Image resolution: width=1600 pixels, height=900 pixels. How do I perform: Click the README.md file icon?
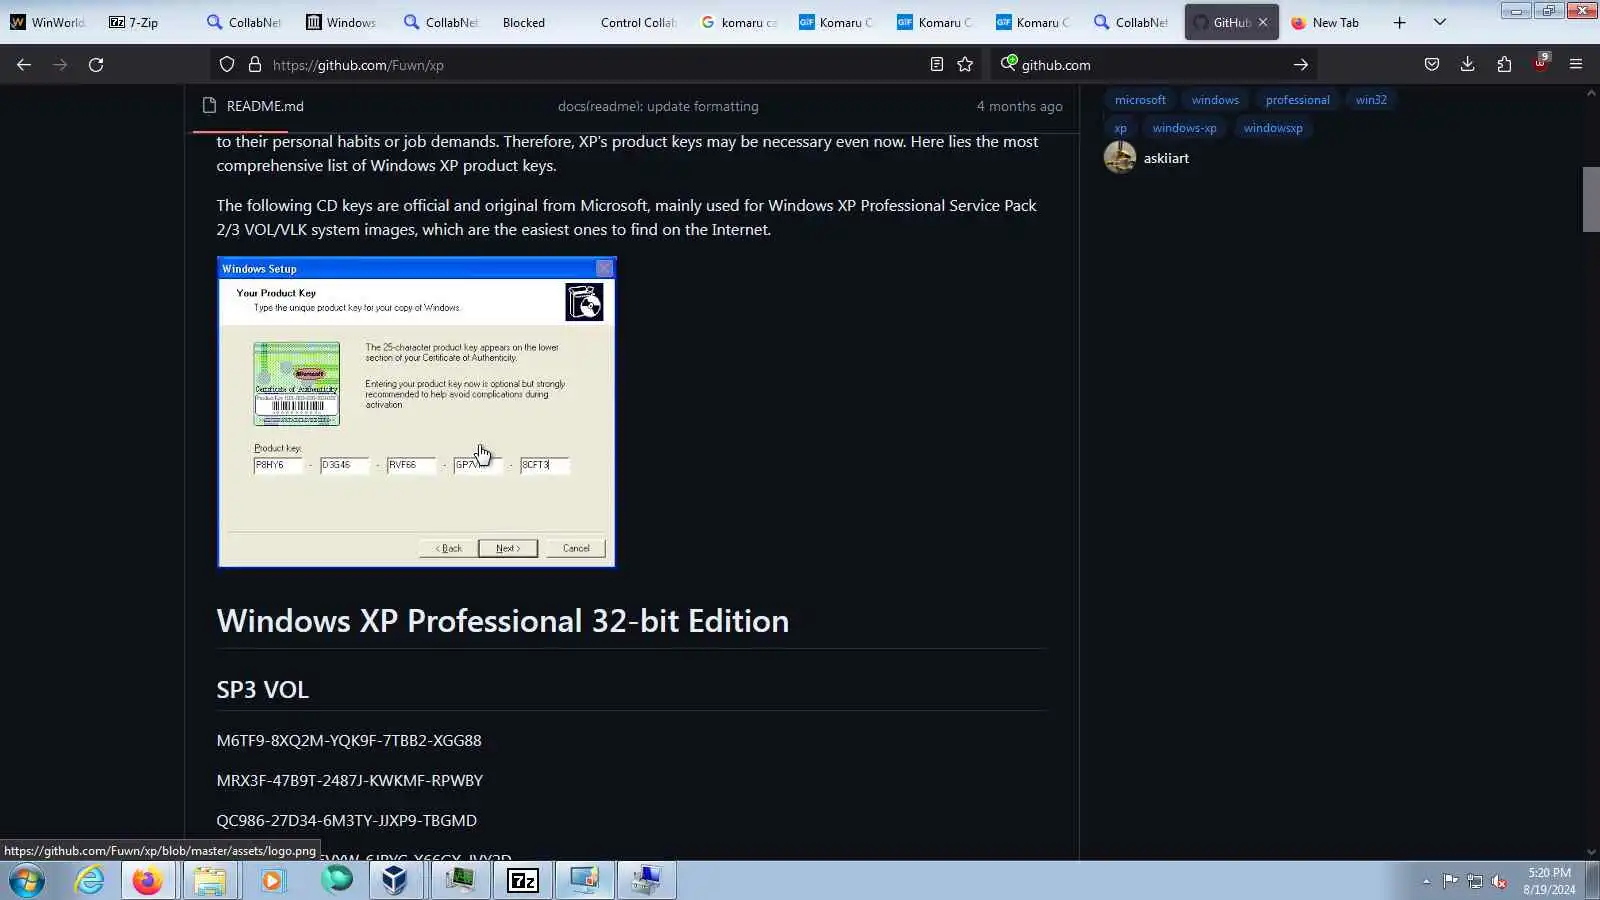click(x=209, y=106)
